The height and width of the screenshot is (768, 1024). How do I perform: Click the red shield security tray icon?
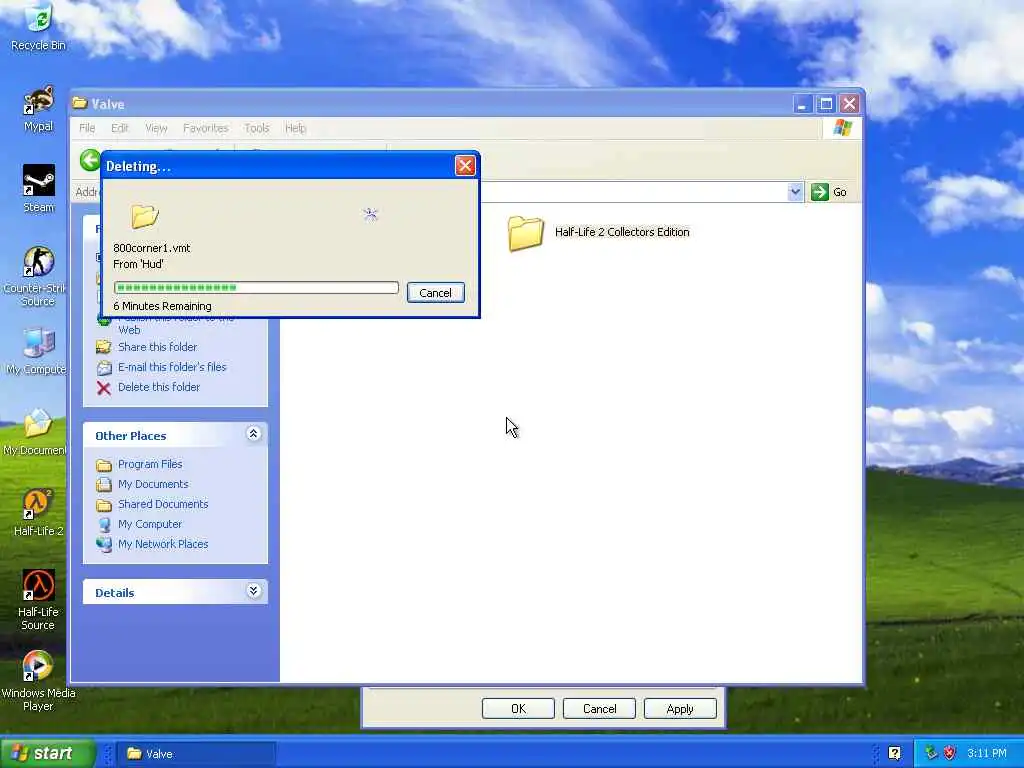pos(950,754)
